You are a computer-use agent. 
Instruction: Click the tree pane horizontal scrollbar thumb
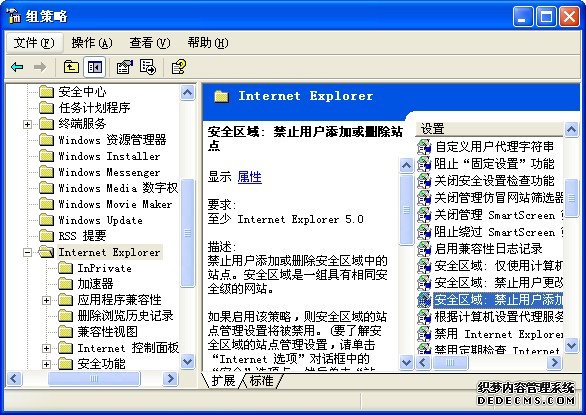tap(94, 378)
